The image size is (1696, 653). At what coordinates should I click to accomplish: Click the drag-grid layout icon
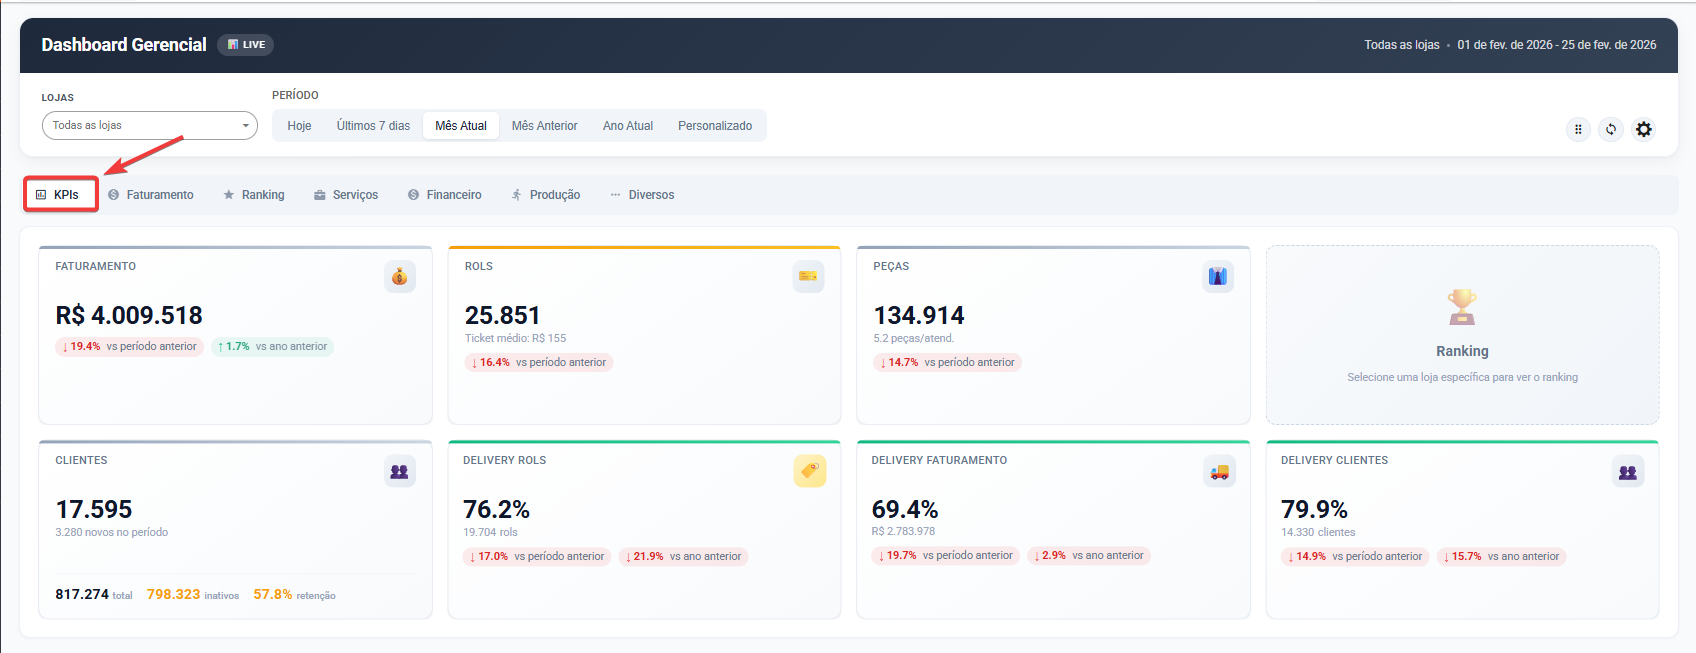tap(1578, 129)
